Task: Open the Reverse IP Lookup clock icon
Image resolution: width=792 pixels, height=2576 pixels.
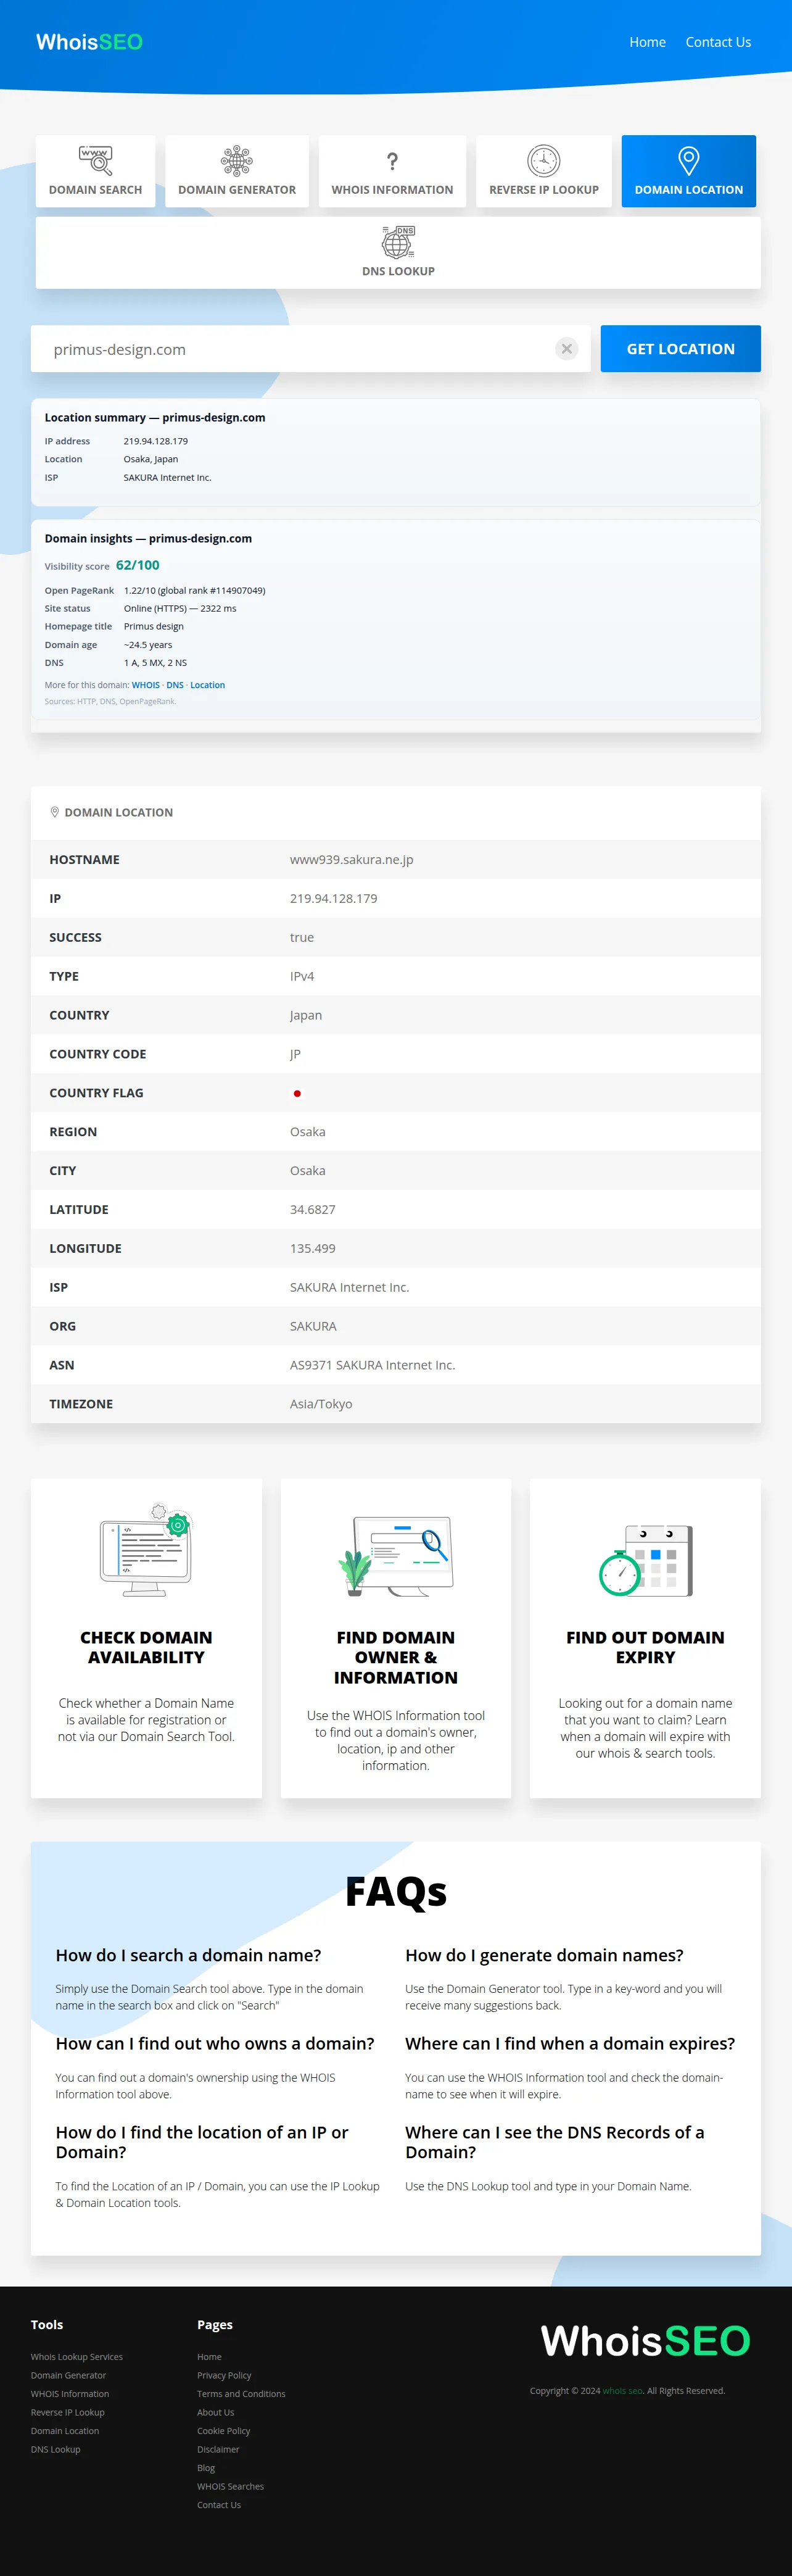Action: point(544,160)
